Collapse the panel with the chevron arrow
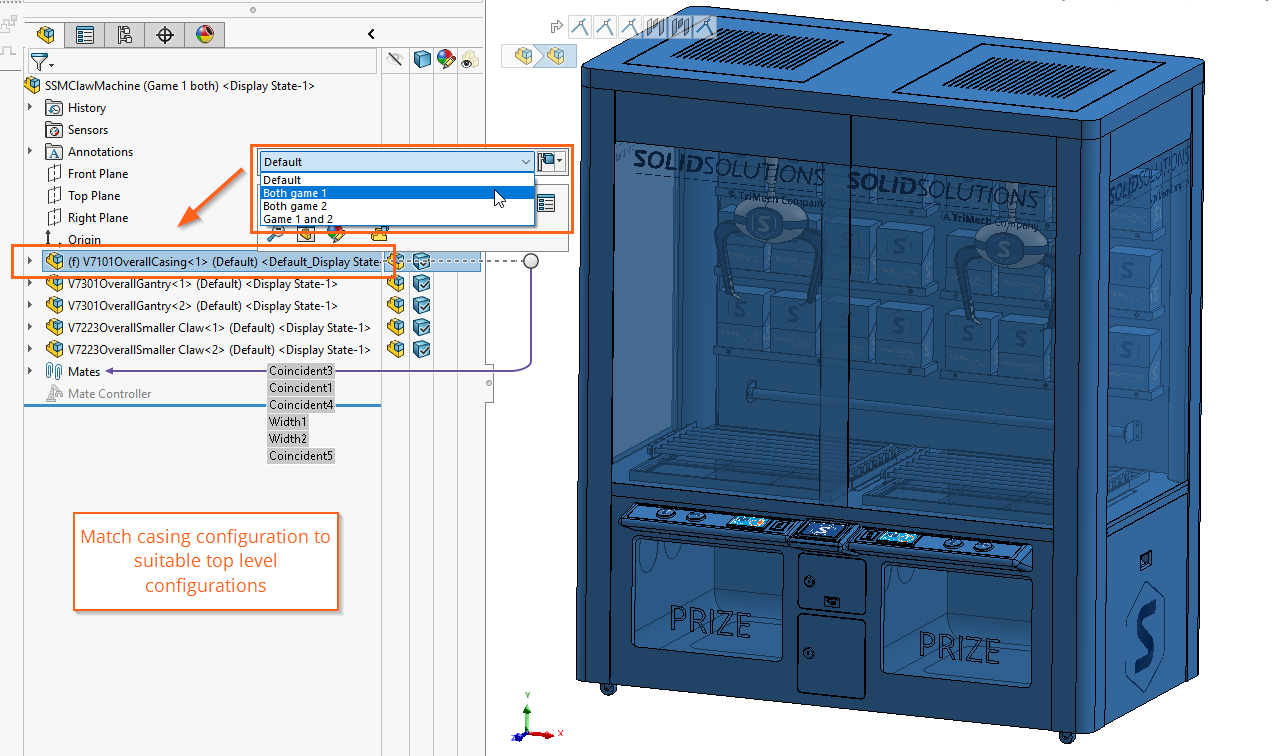Image resolution: width=1277 pixels, height=756 pixels. tap(370, 33)
